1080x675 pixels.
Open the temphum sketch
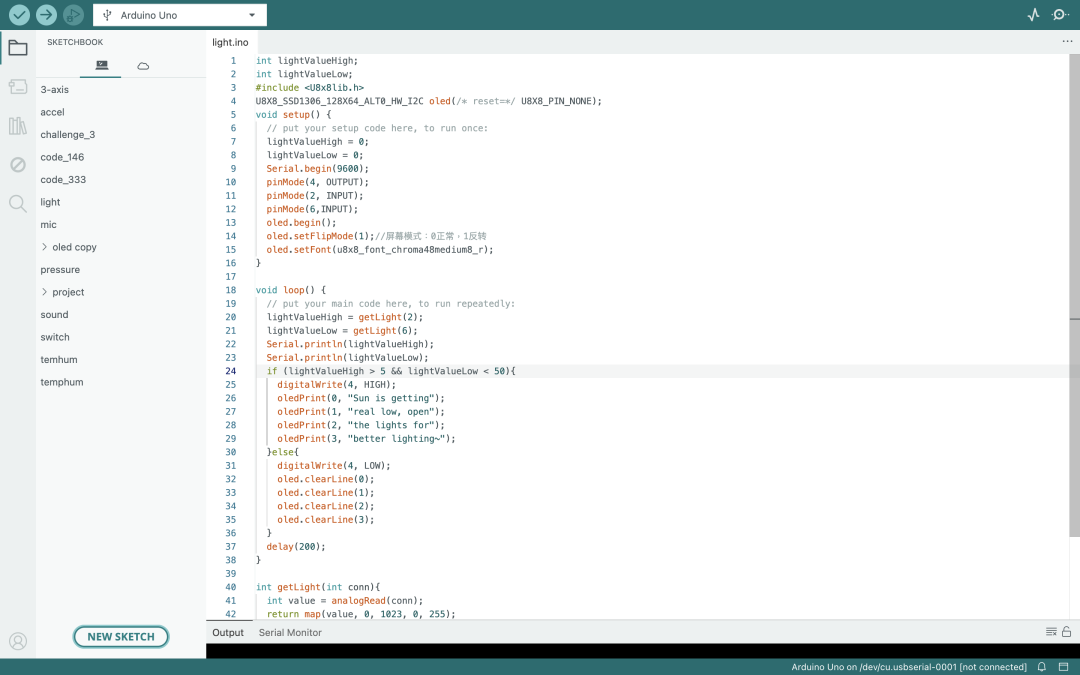coord(62,382)
